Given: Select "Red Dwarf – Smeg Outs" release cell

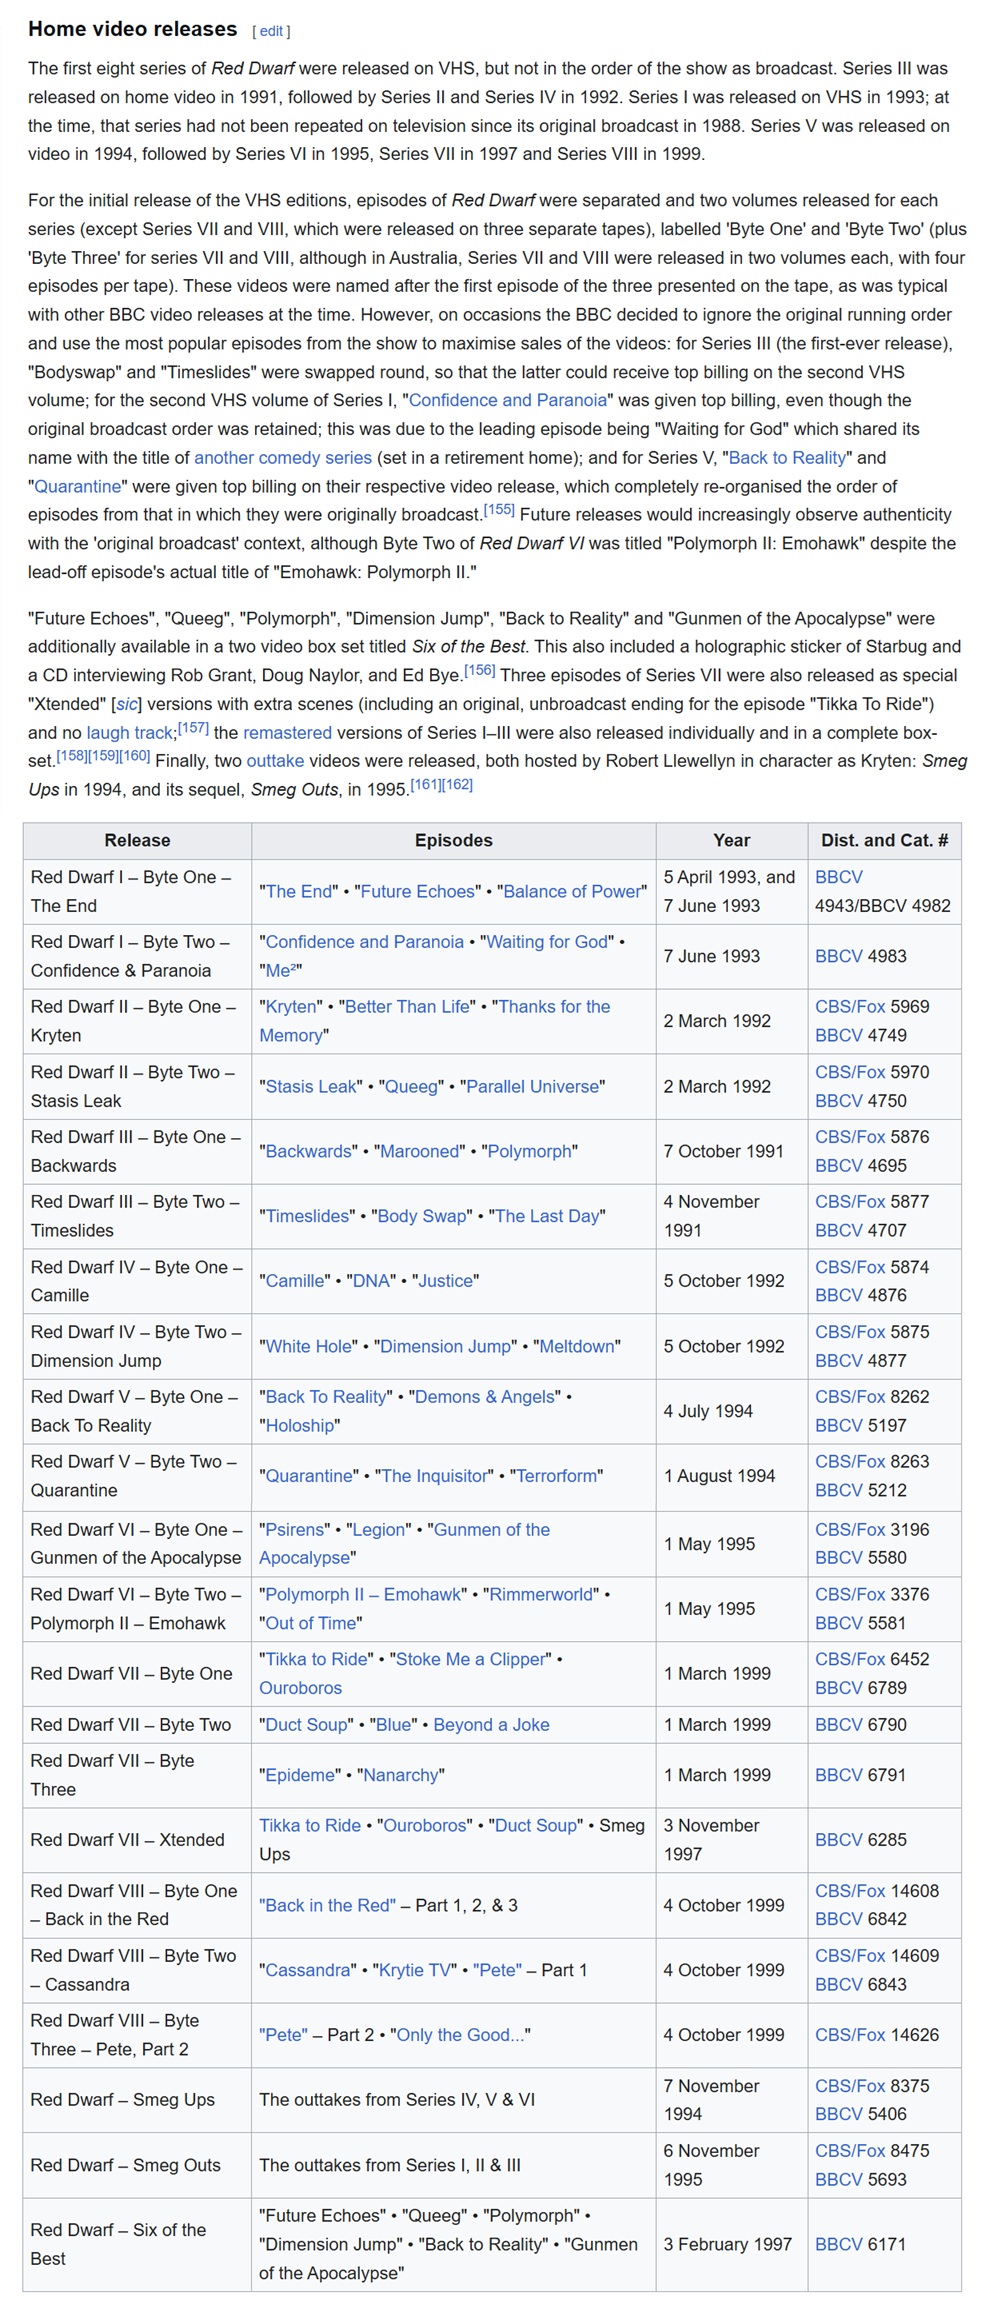Looking at the screenshot, I should tap(137, 2166).
